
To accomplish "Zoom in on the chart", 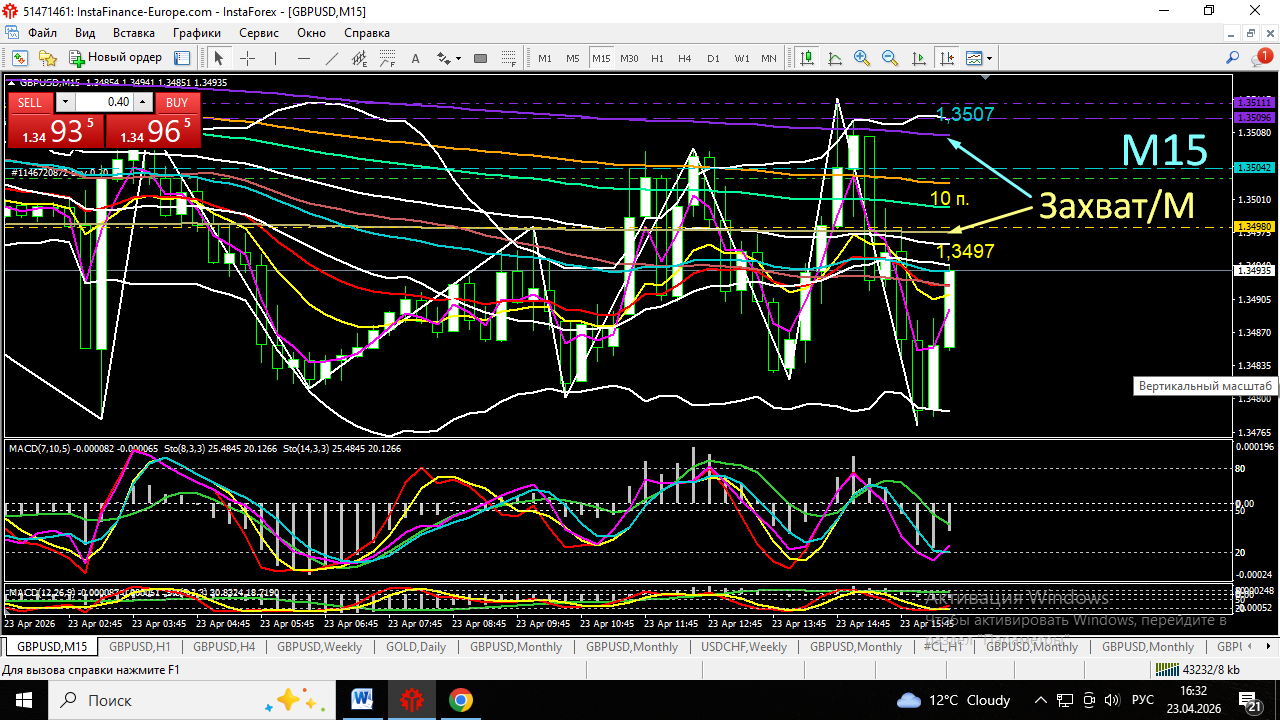I will (x=862, y=58).
